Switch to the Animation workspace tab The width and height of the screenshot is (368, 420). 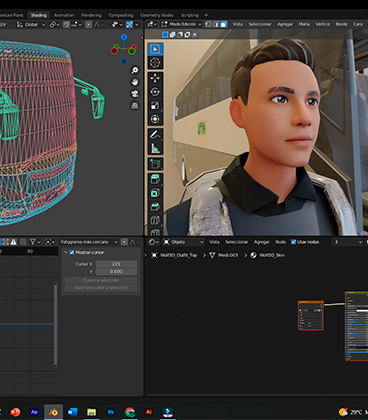click(x=64, y=15)
